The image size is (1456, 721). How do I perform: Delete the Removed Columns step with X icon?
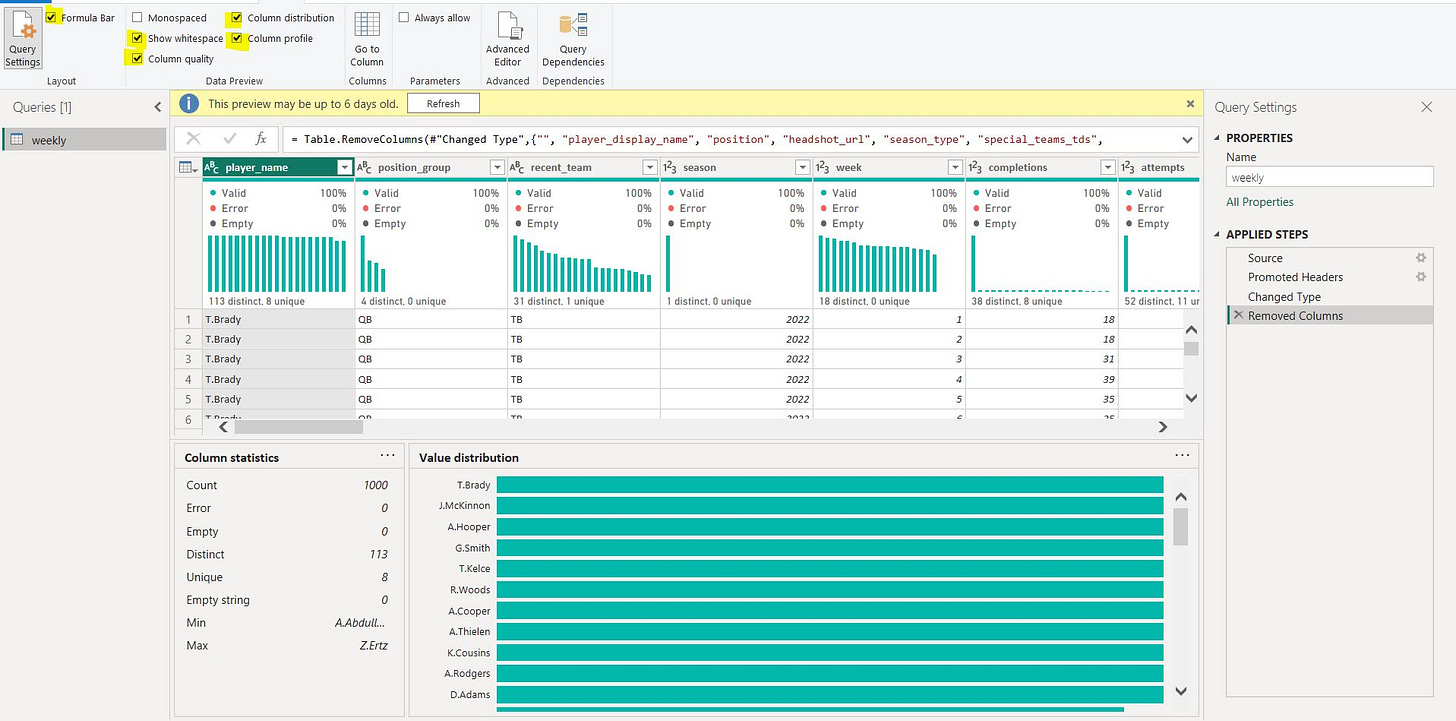tap(1238, 316)
